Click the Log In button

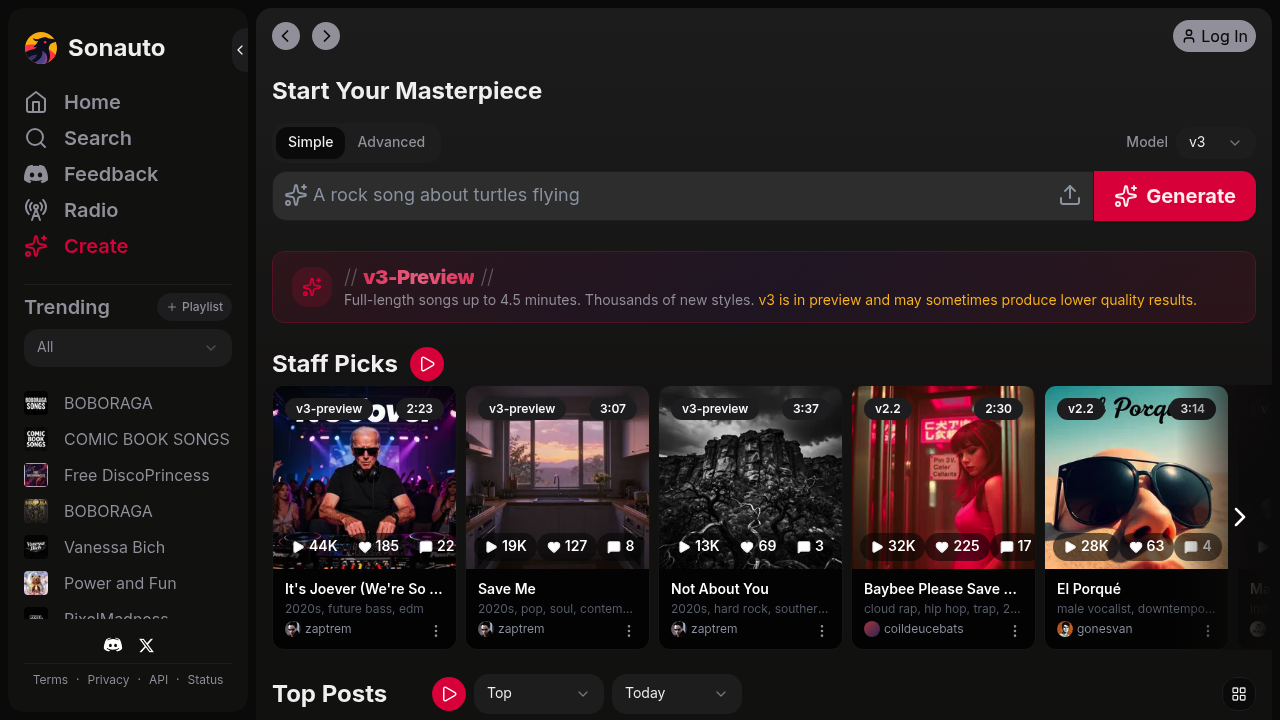[x=1214, y=36]
